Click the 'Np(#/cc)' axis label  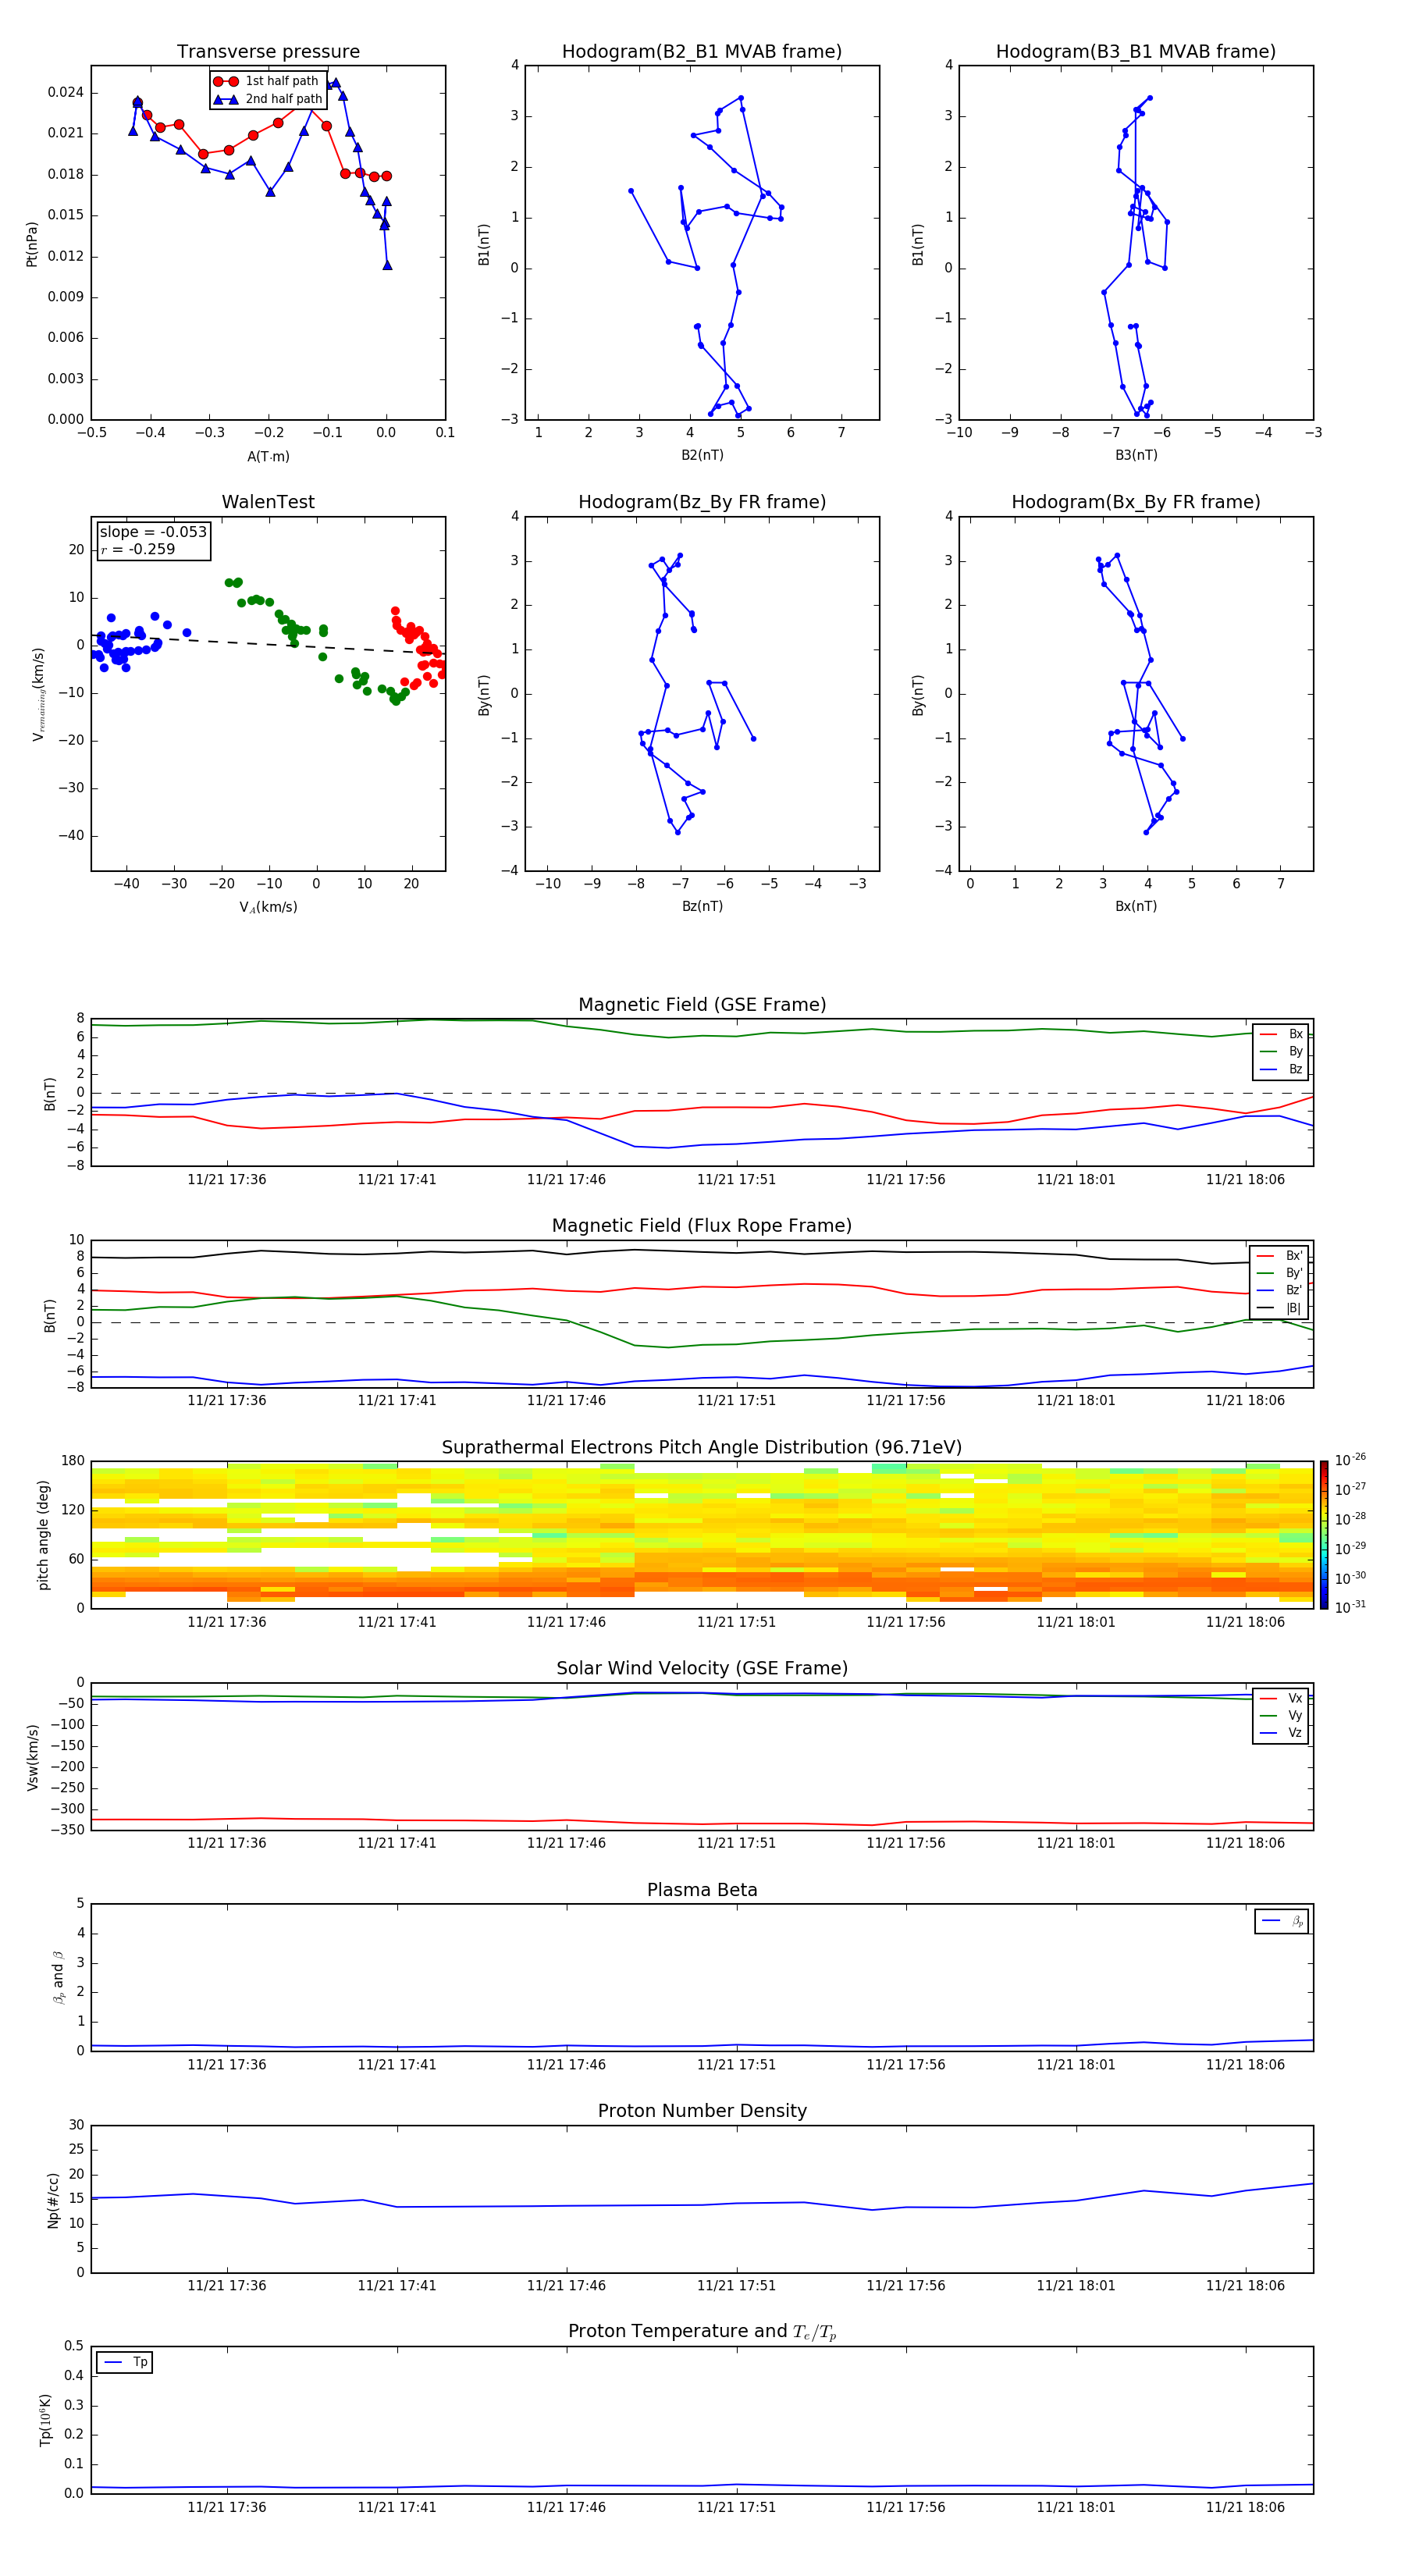coord(53,2200)
